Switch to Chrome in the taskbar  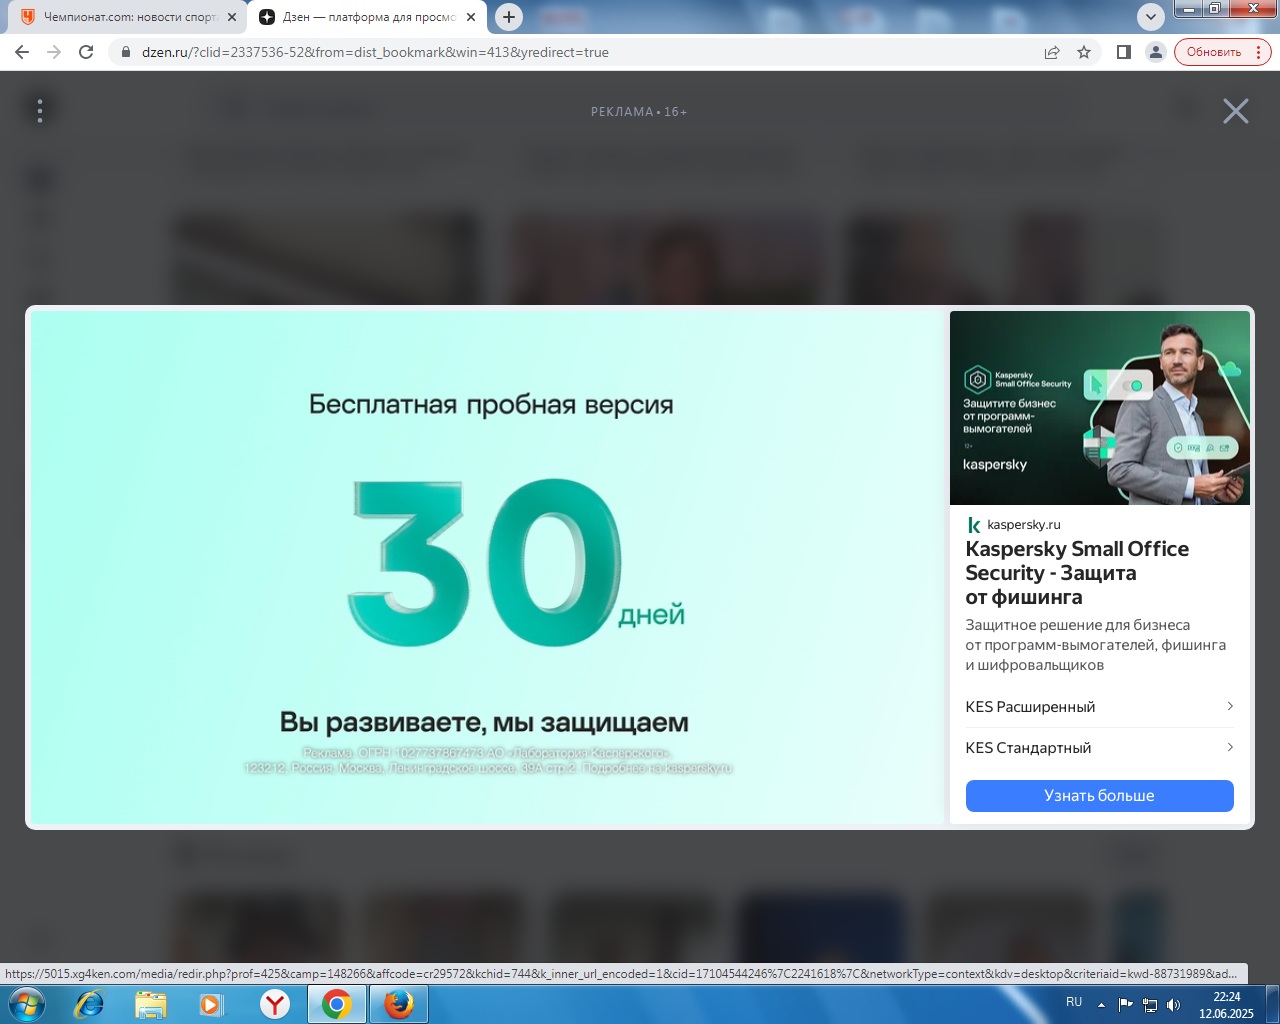(x=337, y=1004)
